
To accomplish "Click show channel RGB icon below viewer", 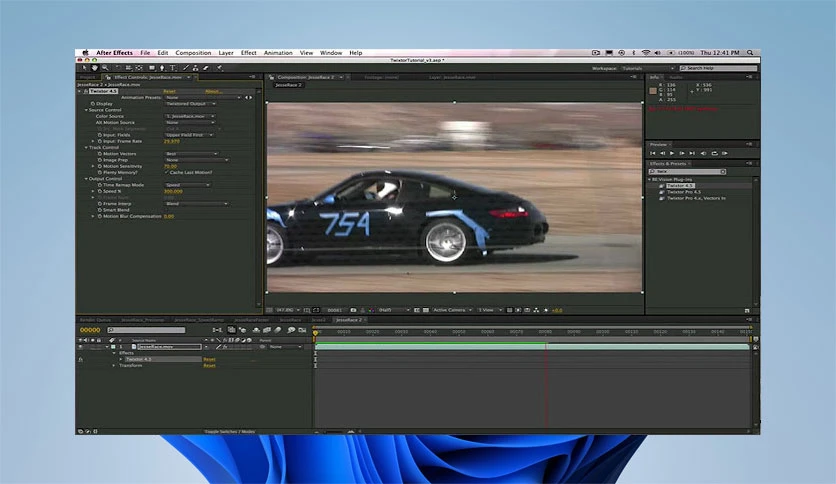I will point(372,310).
